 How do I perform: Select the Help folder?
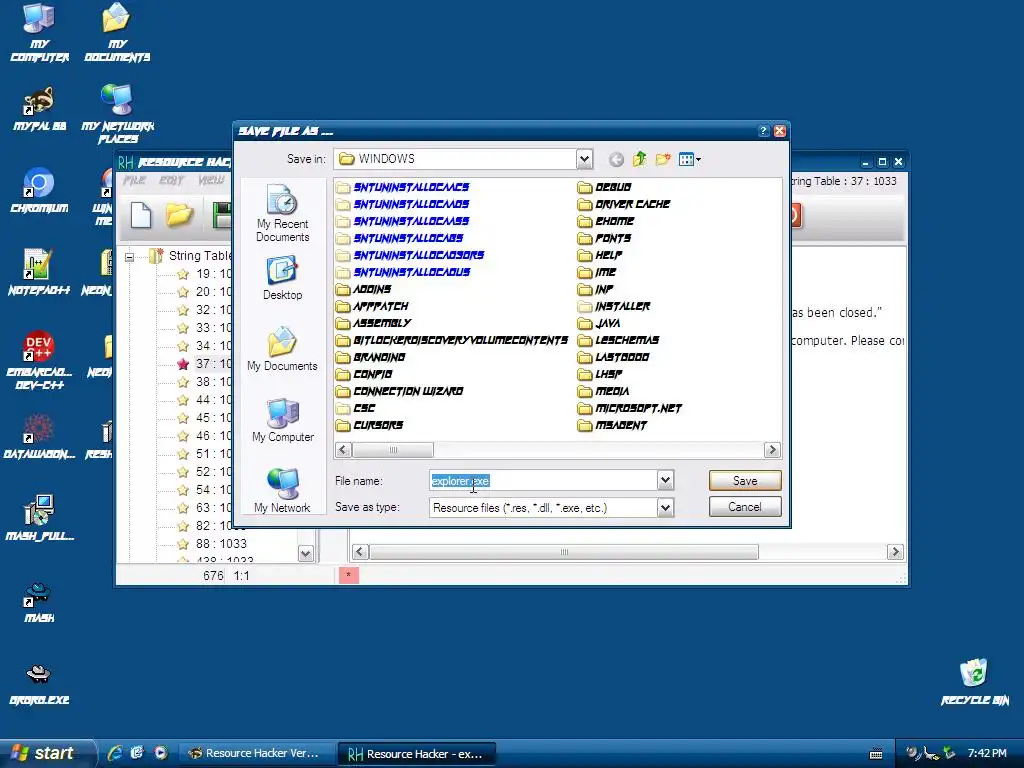(600, 255)
